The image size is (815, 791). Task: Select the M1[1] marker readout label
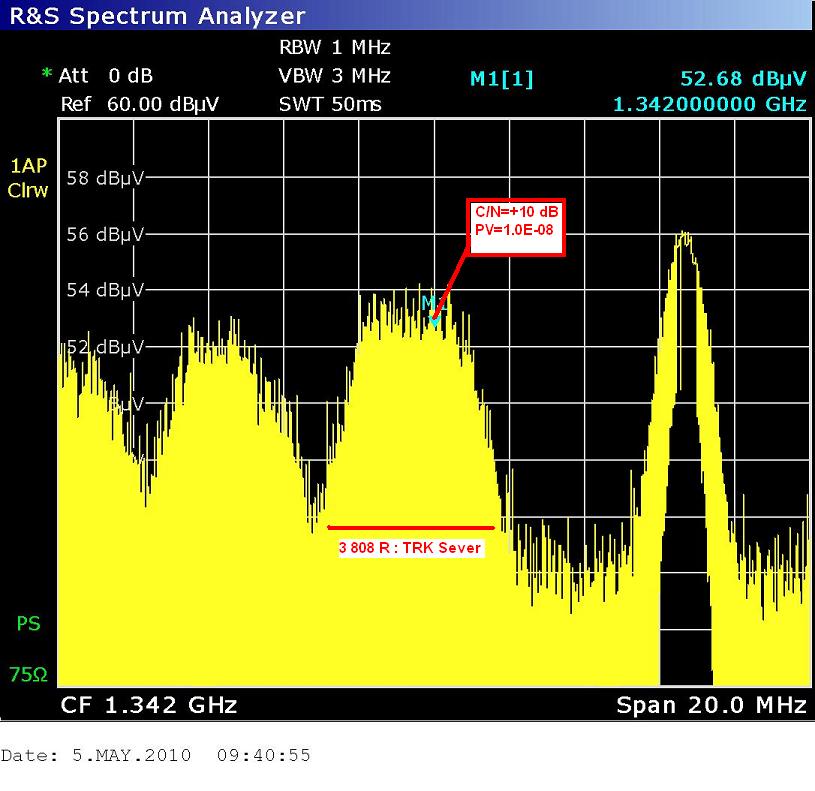[x=502, y=80]
